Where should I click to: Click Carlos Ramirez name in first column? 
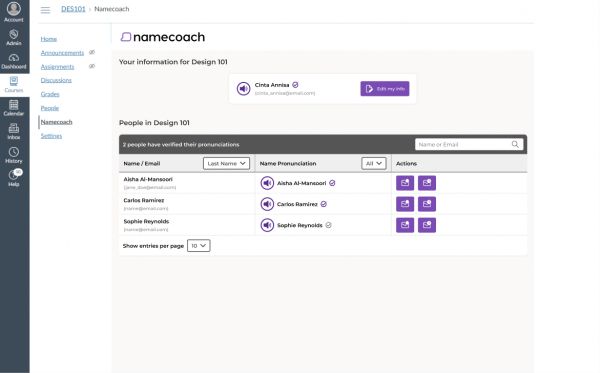point(143,200)
